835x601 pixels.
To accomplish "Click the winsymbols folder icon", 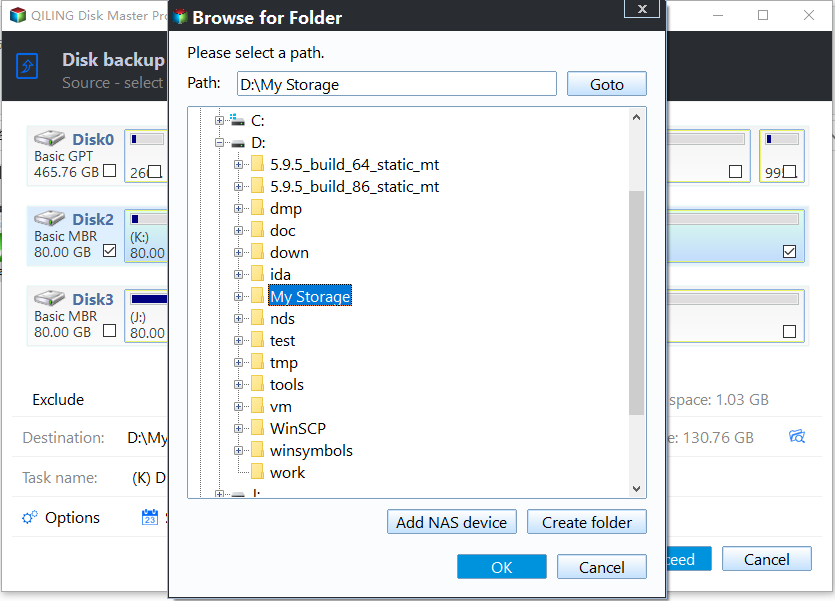I will tap(257, 449).
